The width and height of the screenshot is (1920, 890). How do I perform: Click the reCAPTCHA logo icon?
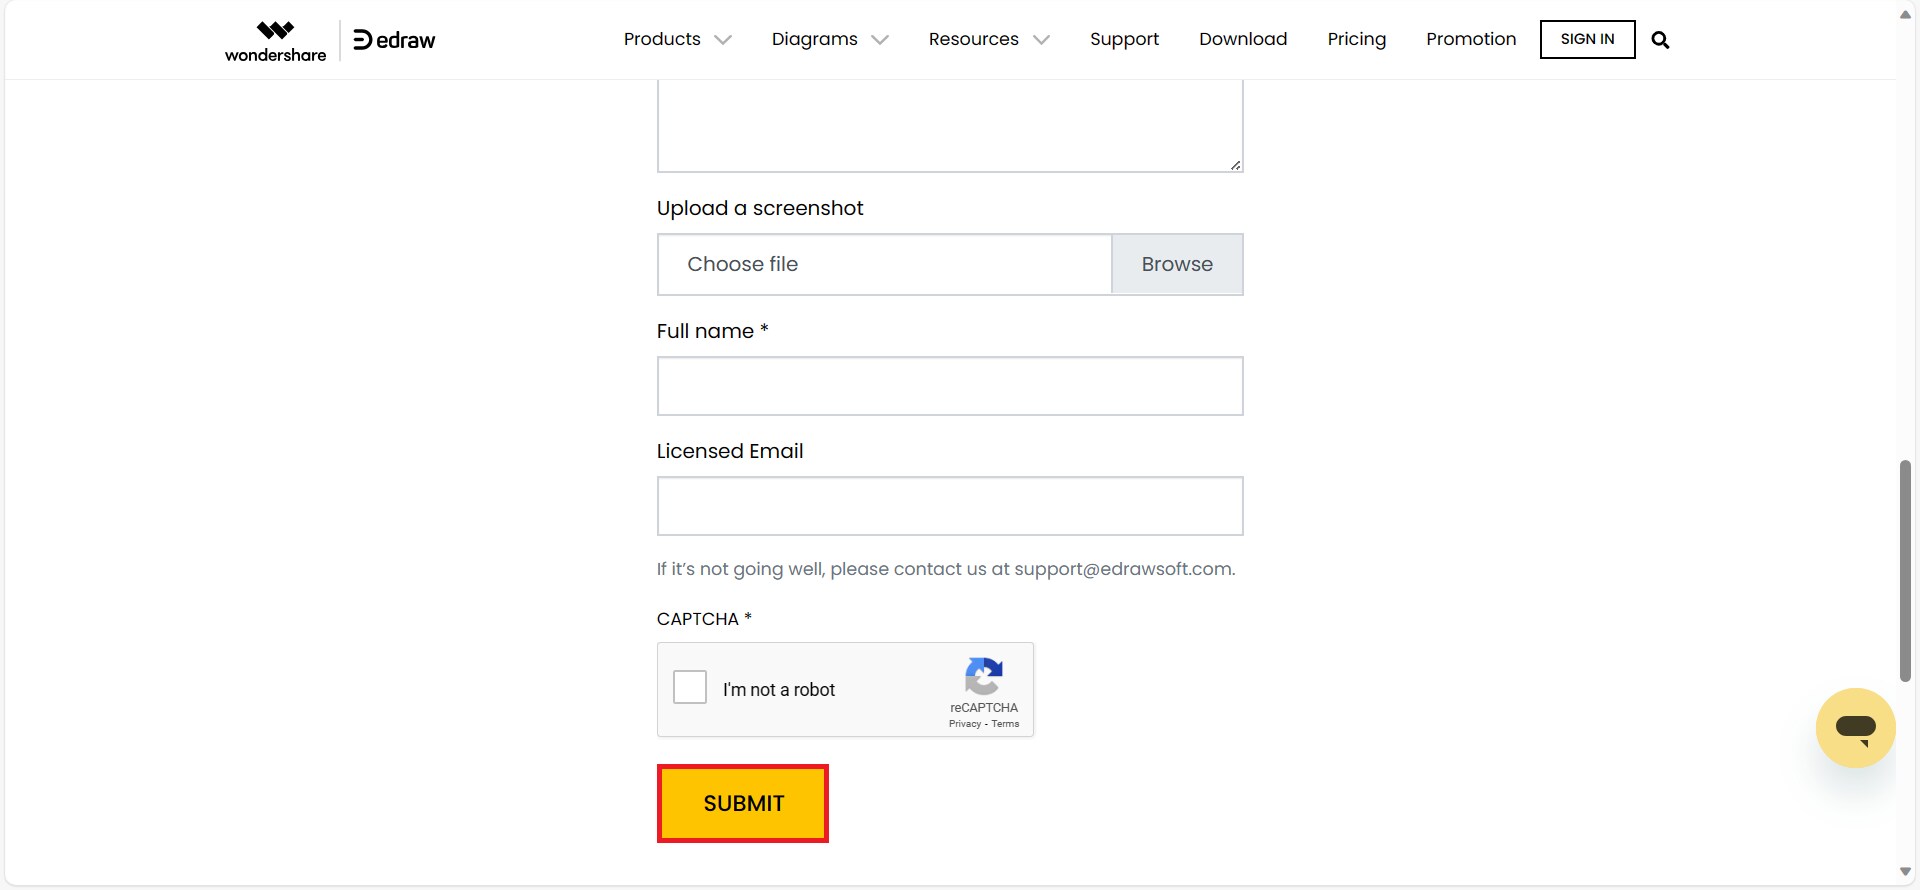coord(984,677)
